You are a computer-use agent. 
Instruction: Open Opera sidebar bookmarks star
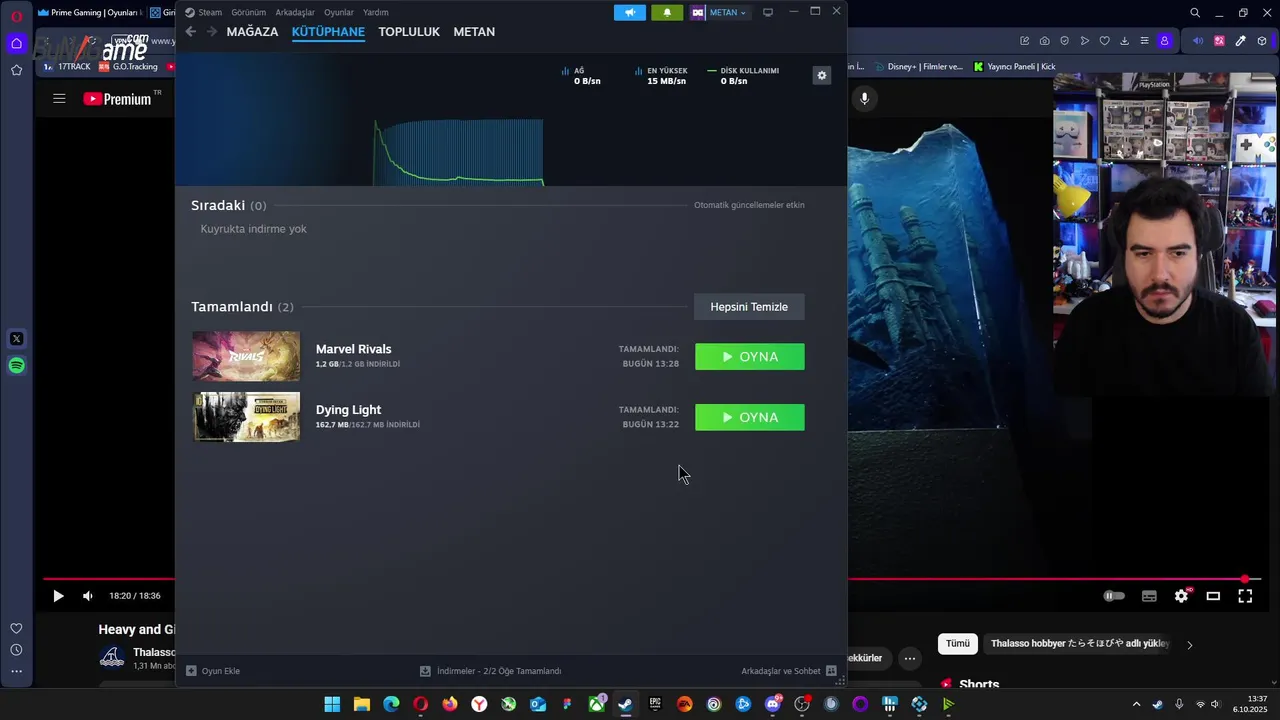click(x=16, y=70)
